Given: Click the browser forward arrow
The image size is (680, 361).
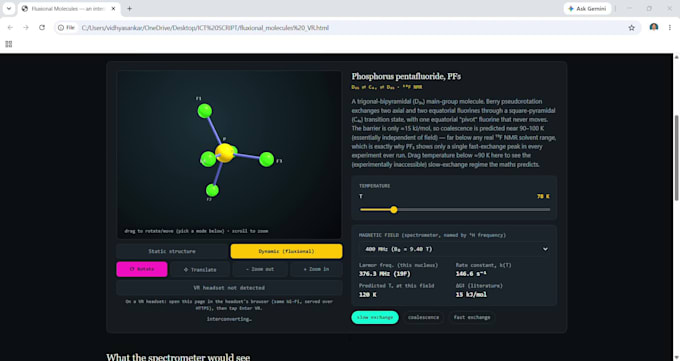Looking at the screenshot, I should [x=26, y=27].
